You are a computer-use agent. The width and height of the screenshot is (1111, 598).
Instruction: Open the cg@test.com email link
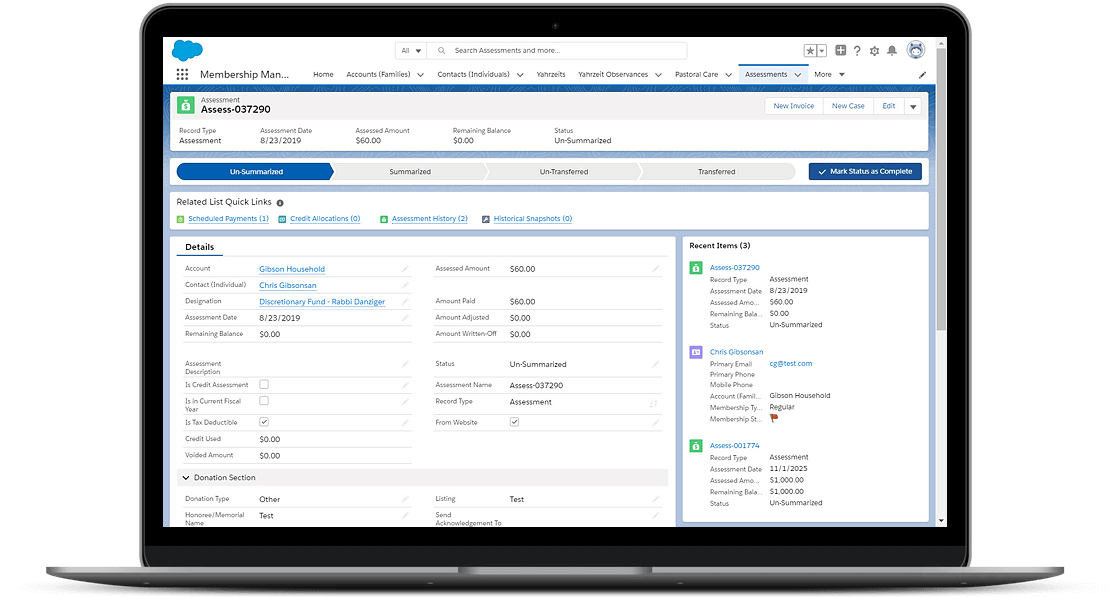point(791,363)
